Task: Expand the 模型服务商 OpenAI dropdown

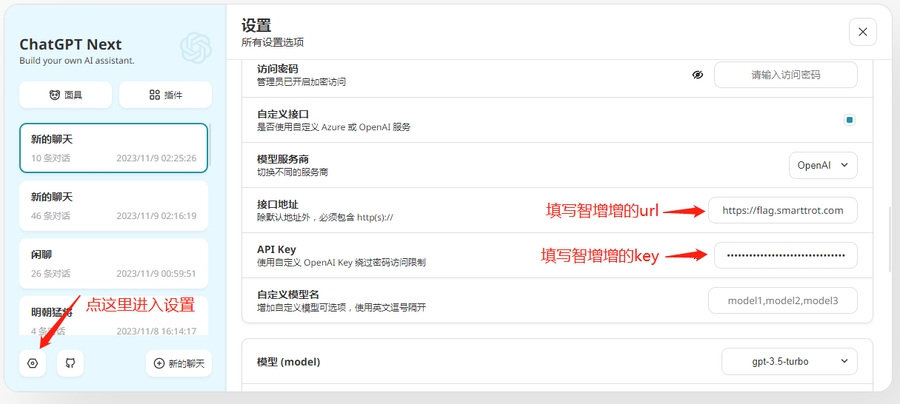Action: click(x=823, y=165)
